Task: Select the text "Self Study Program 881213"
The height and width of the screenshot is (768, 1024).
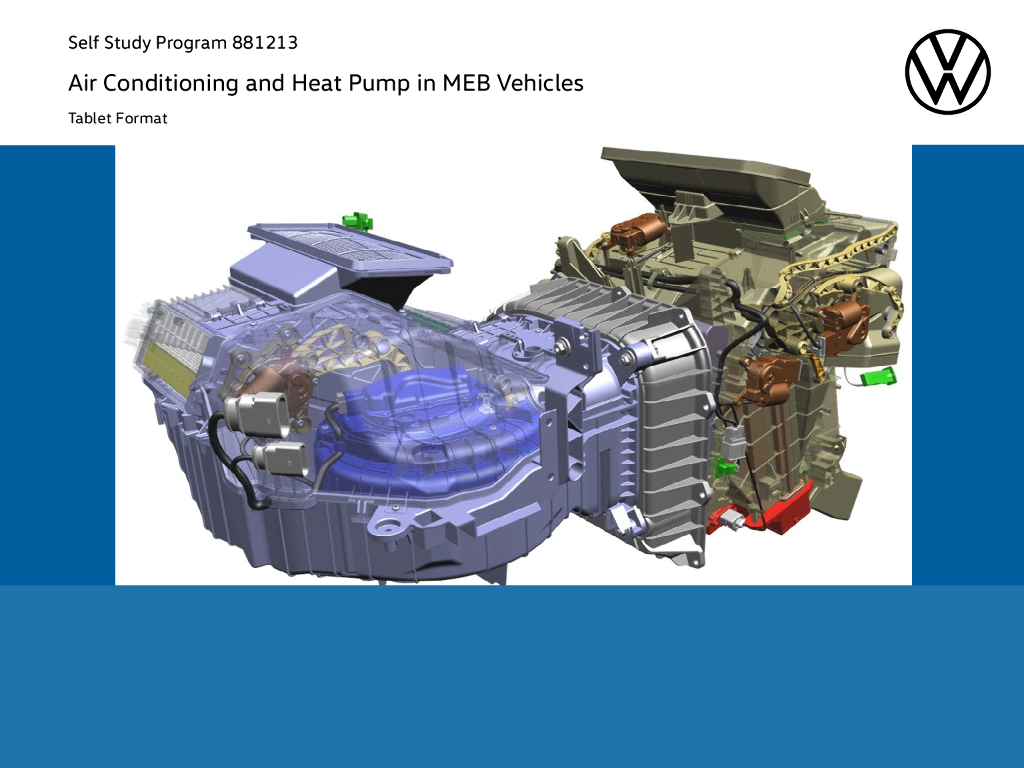Action: [x=183, y=43]
